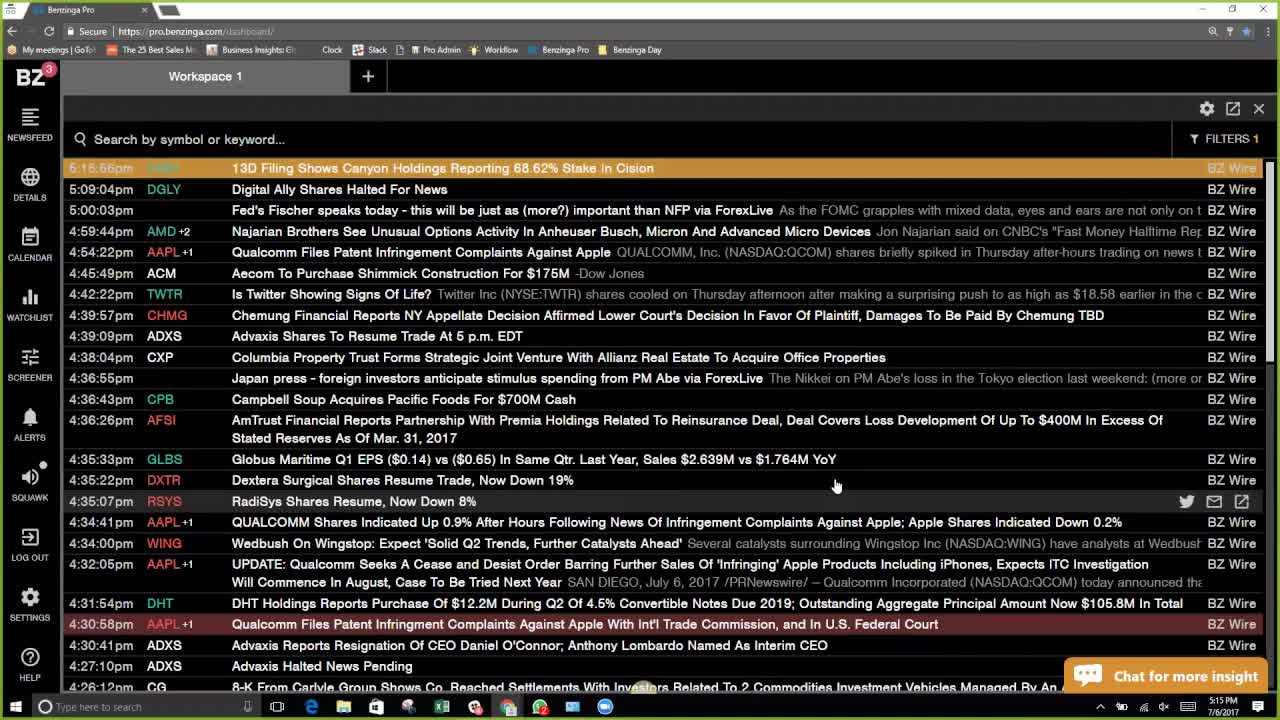Click the CHMG ticker symbol

click(167, 315)
